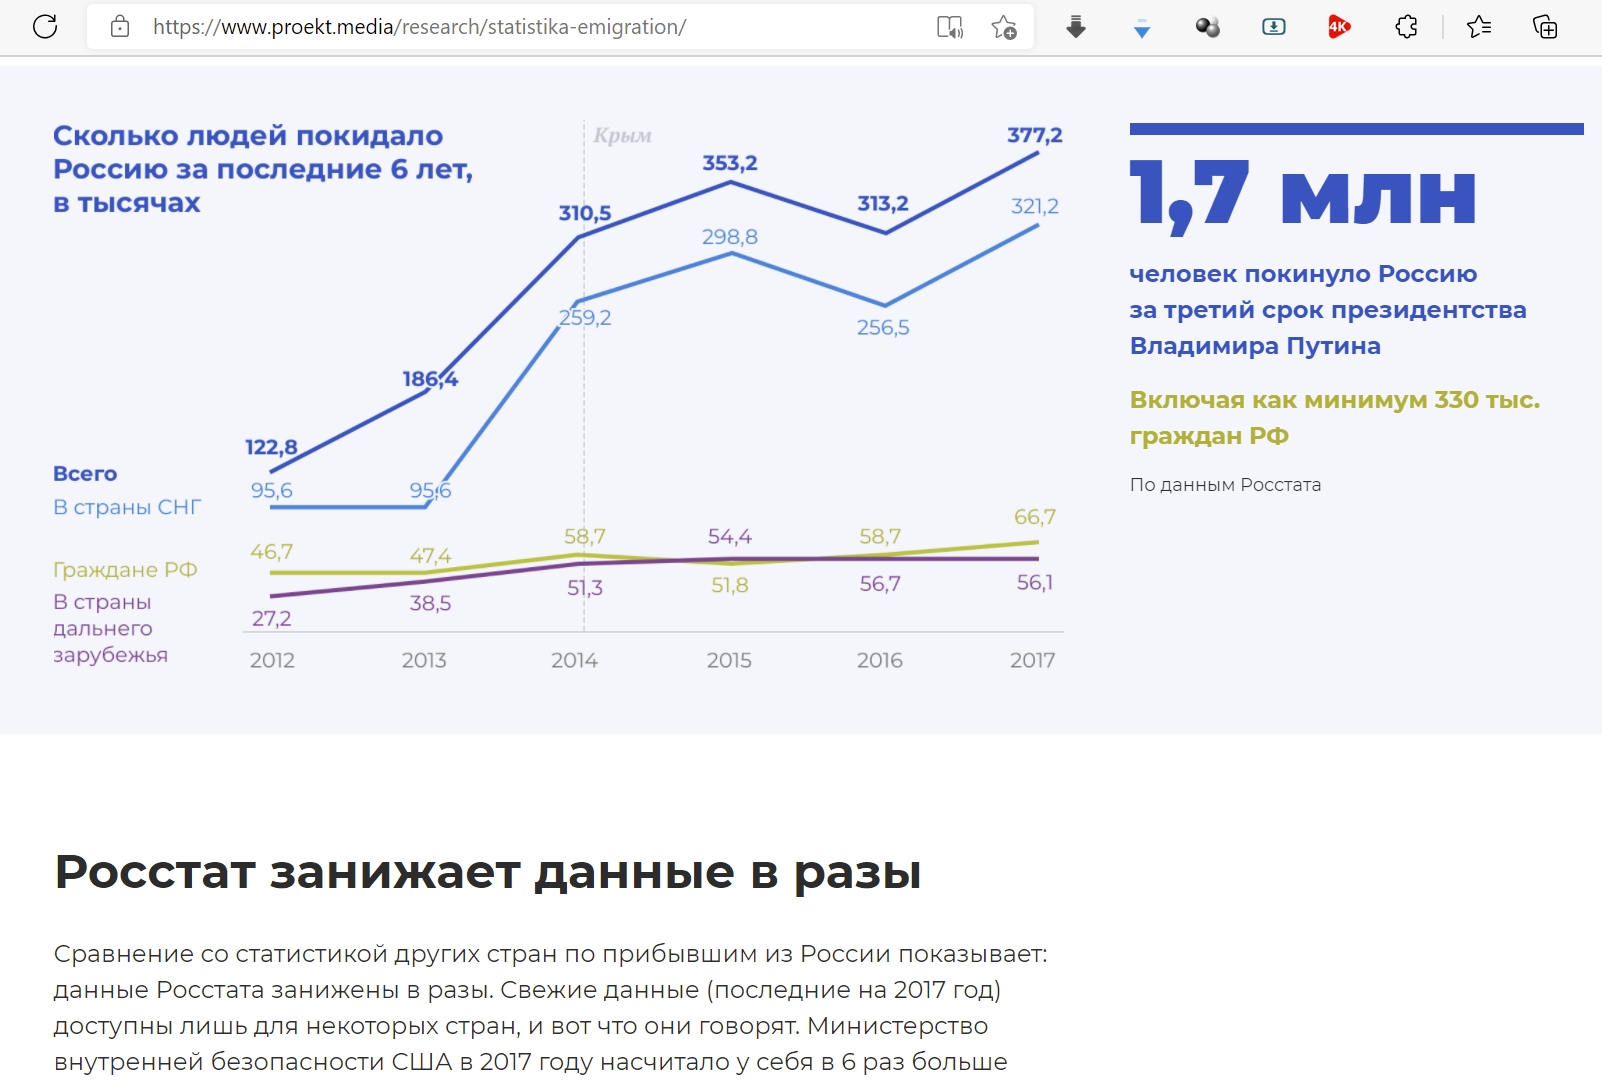Open the Favorites list icon

tap(1479, 27)
